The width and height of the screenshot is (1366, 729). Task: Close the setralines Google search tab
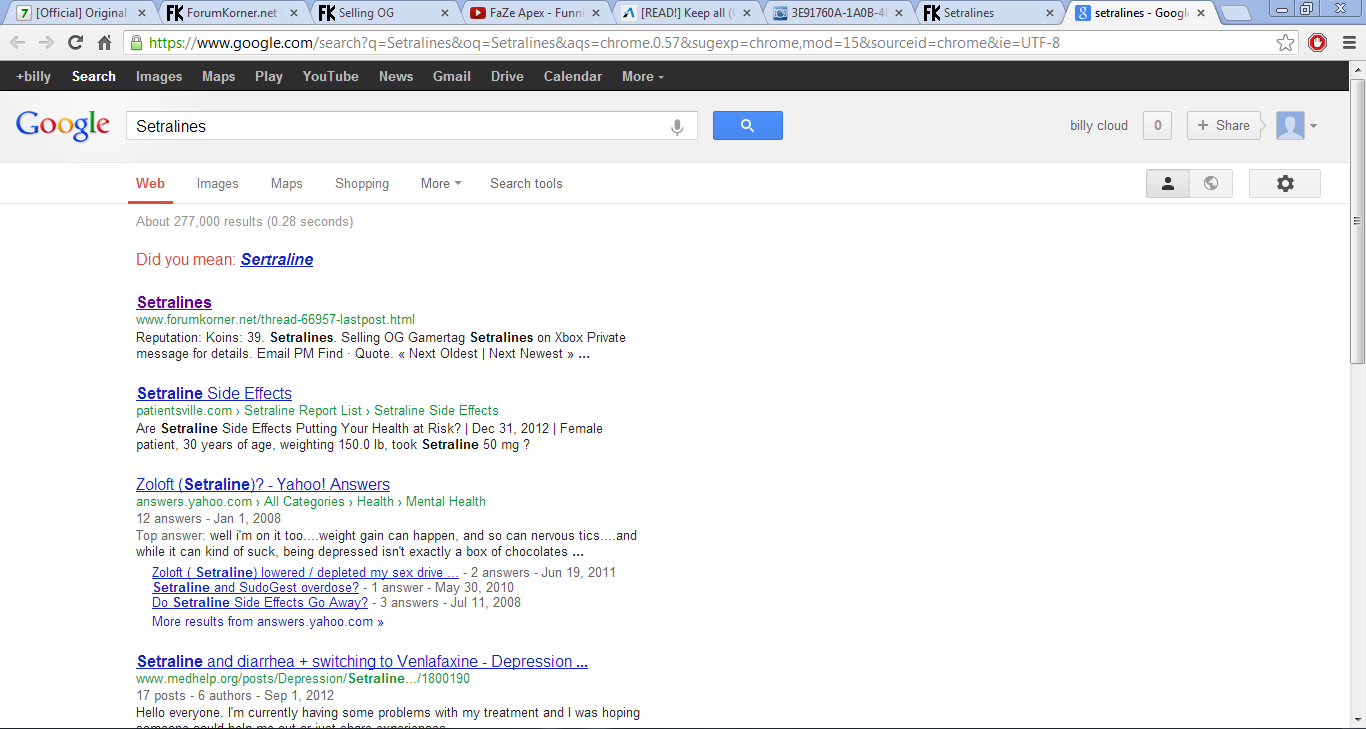tap(1201, 13)
